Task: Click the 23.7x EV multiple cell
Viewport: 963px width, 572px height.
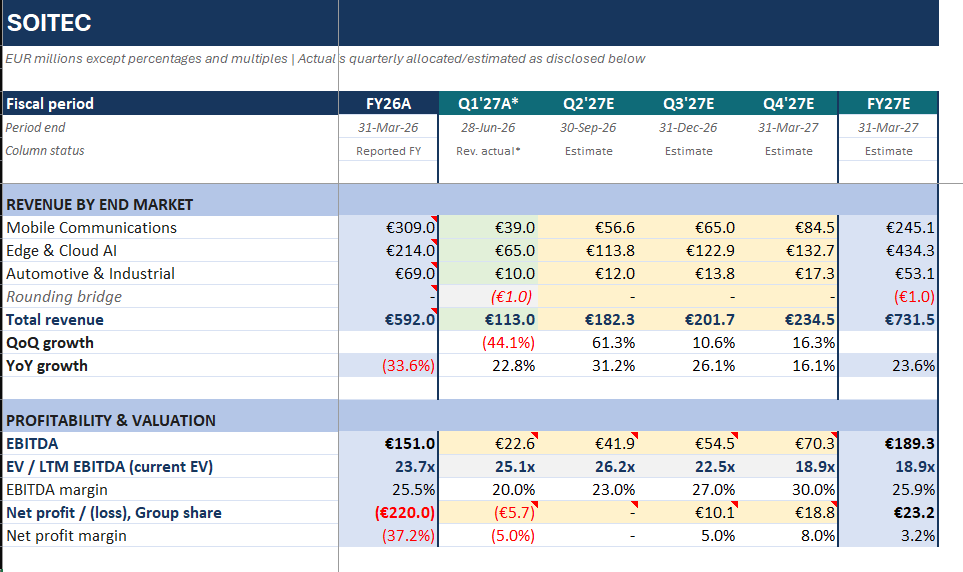Action: tap(388, 466)
